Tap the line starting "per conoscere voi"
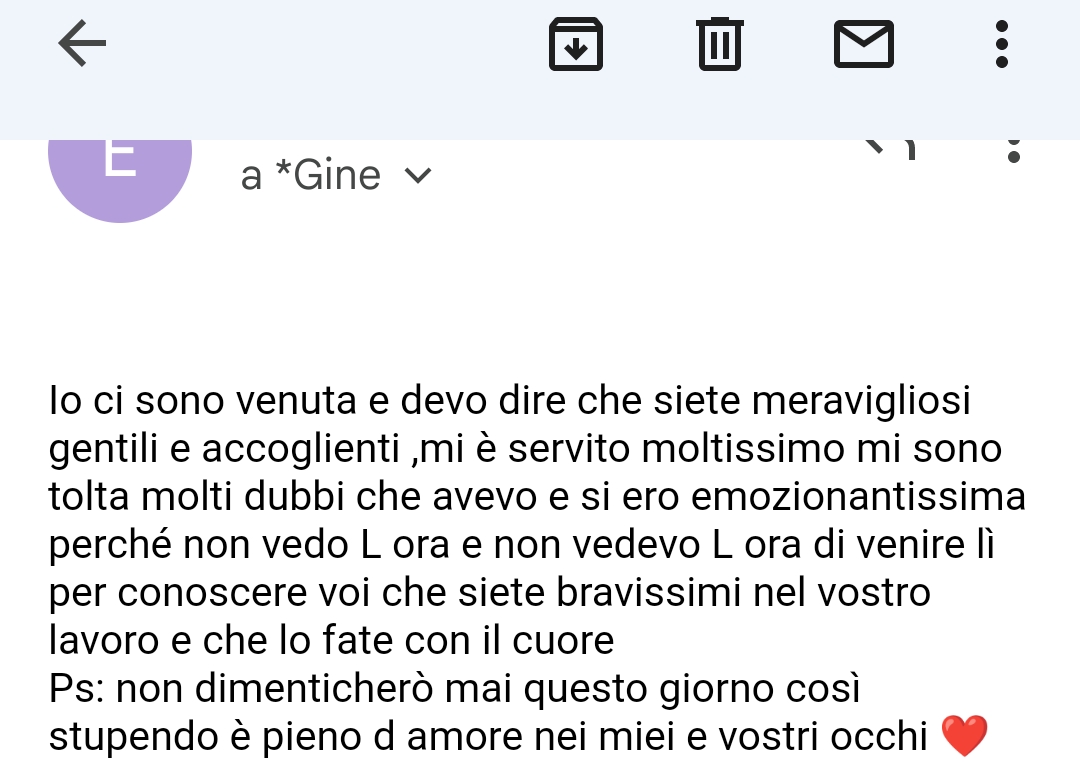The height and width of the screenshot is (762, 1080). 490,593
